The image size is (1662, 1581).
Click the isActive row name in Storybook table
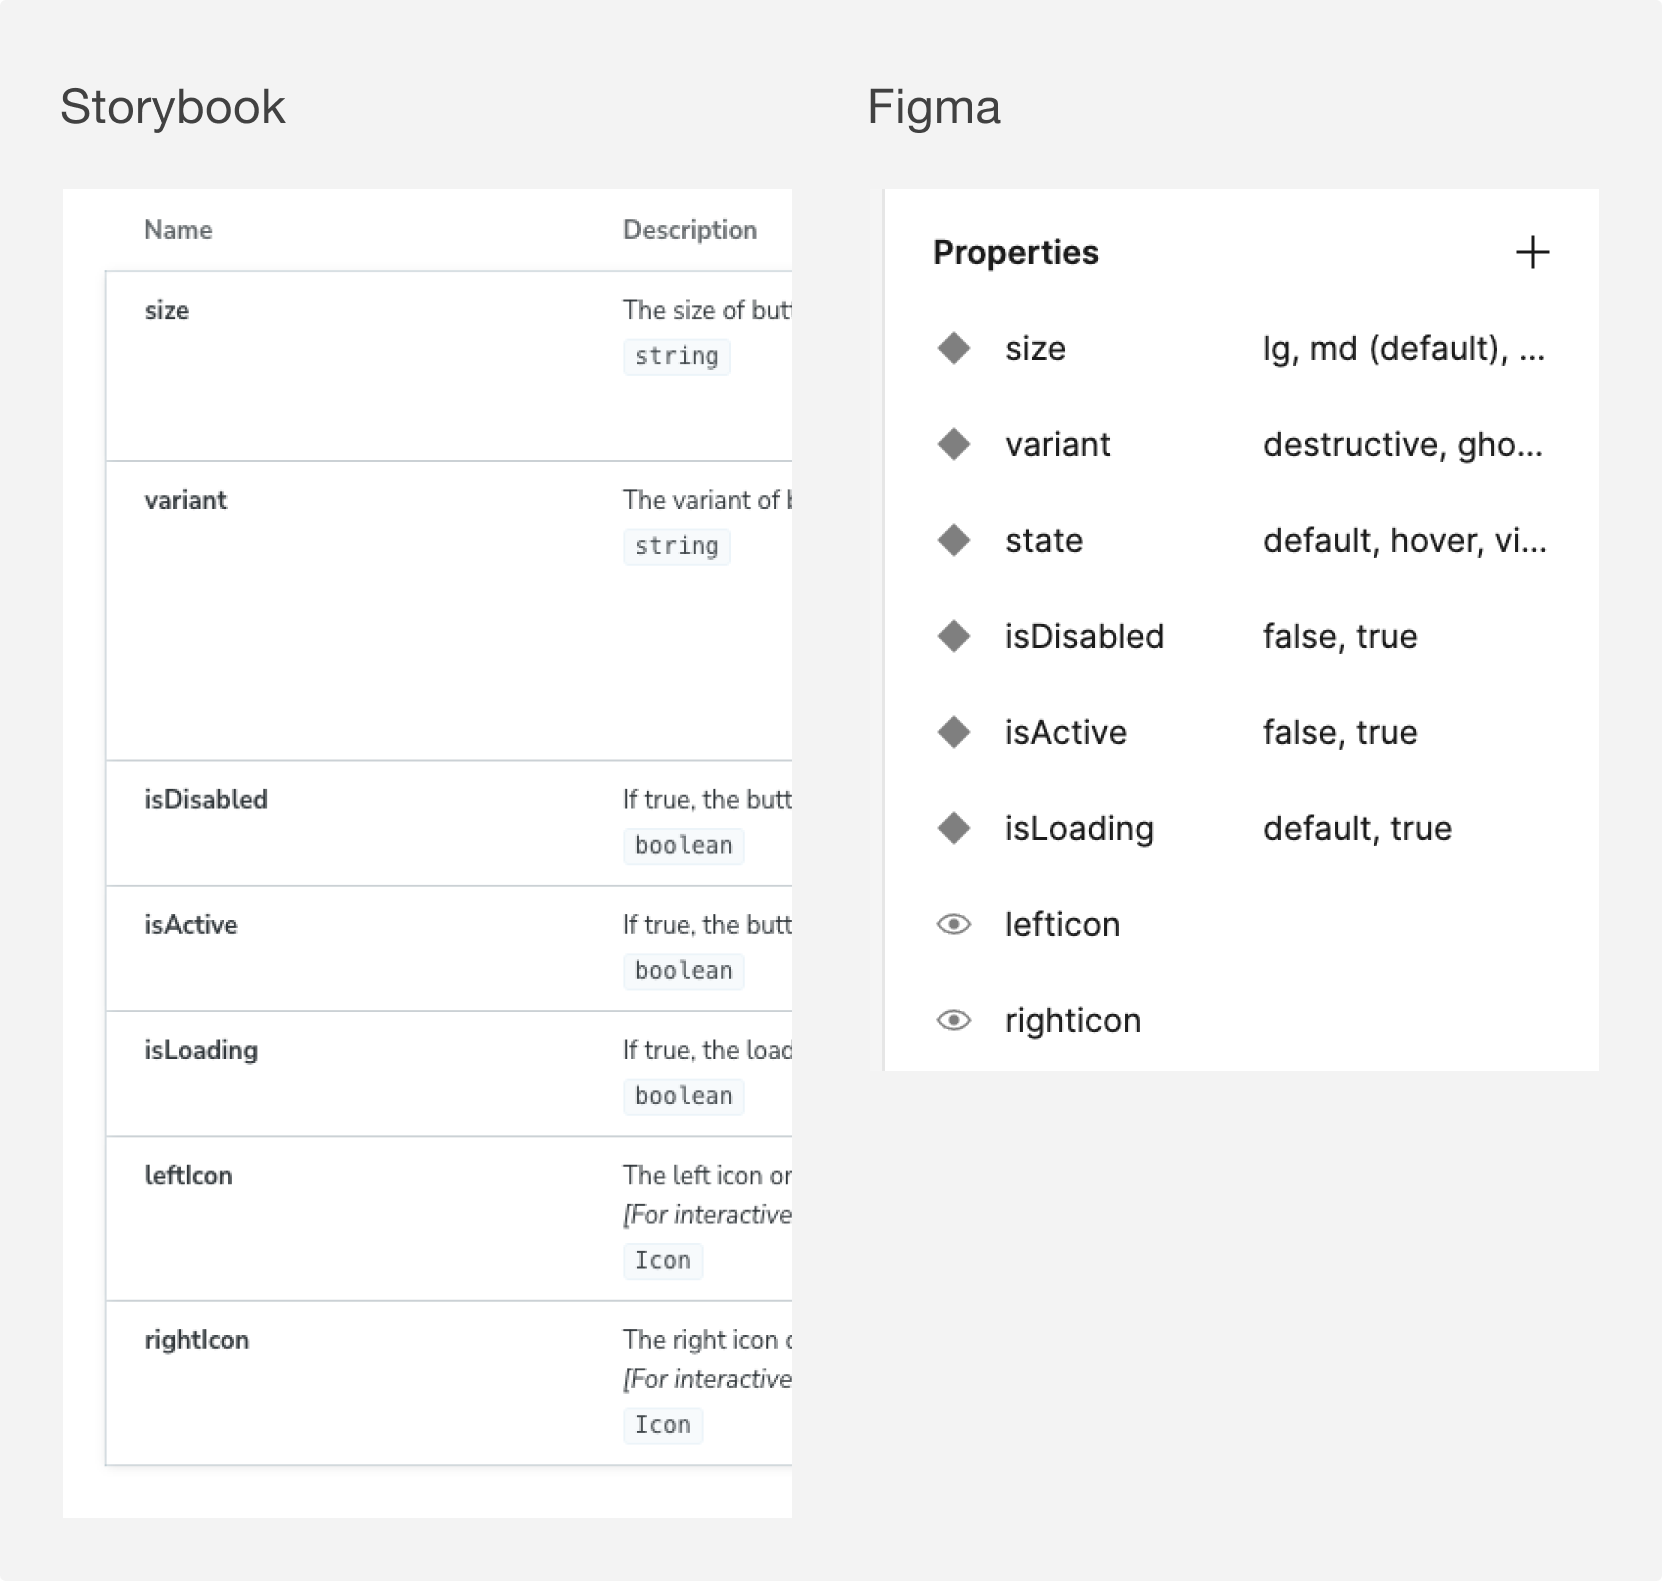point(191,925)
